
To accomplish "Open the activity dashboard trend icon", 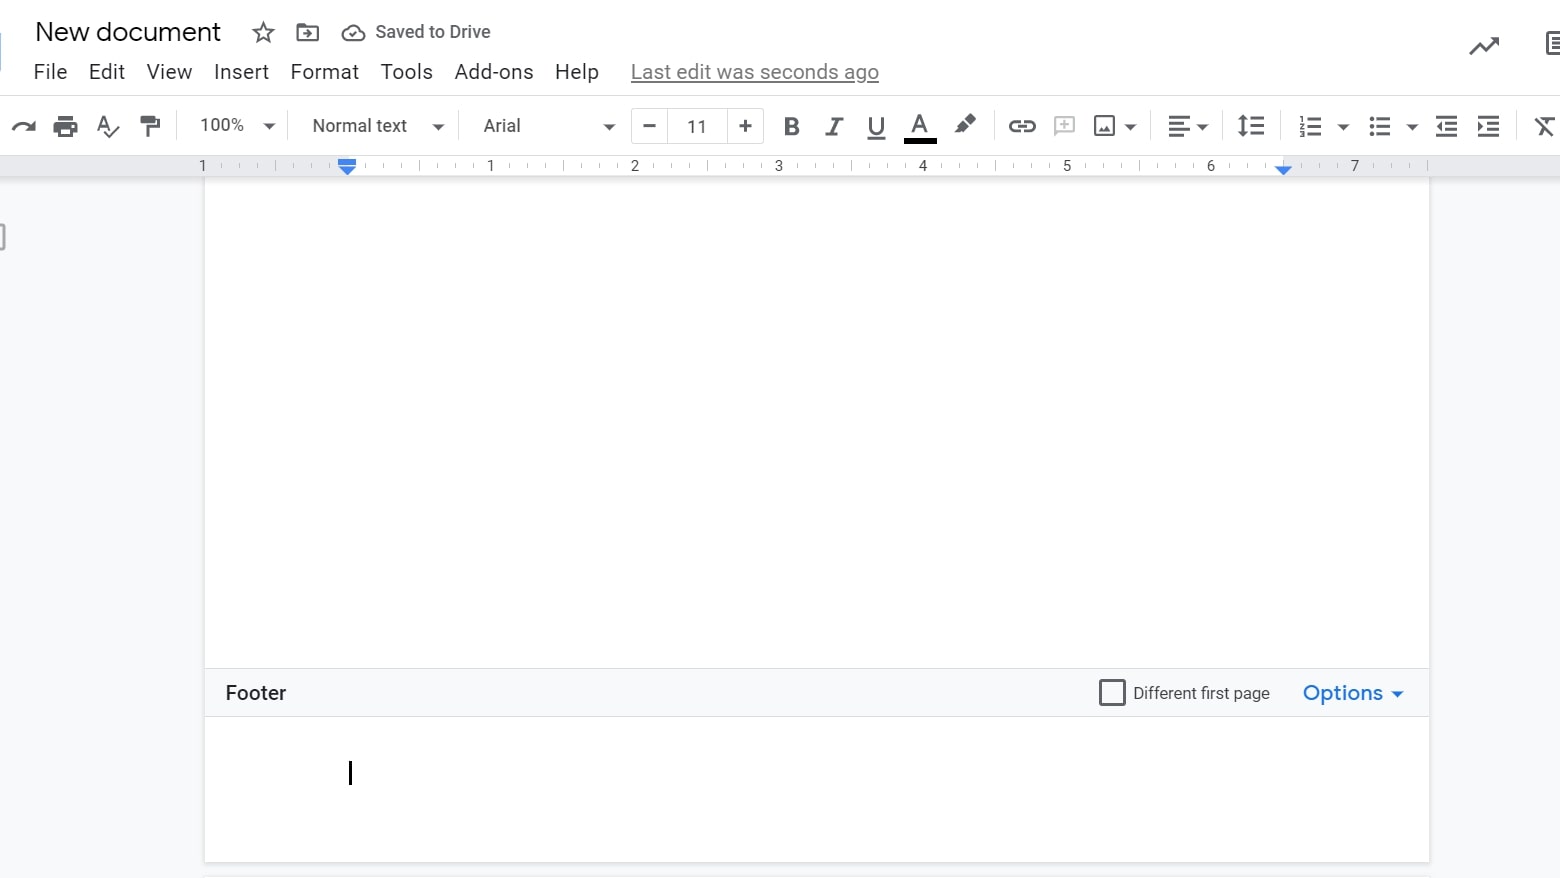I will [1484, 45].
